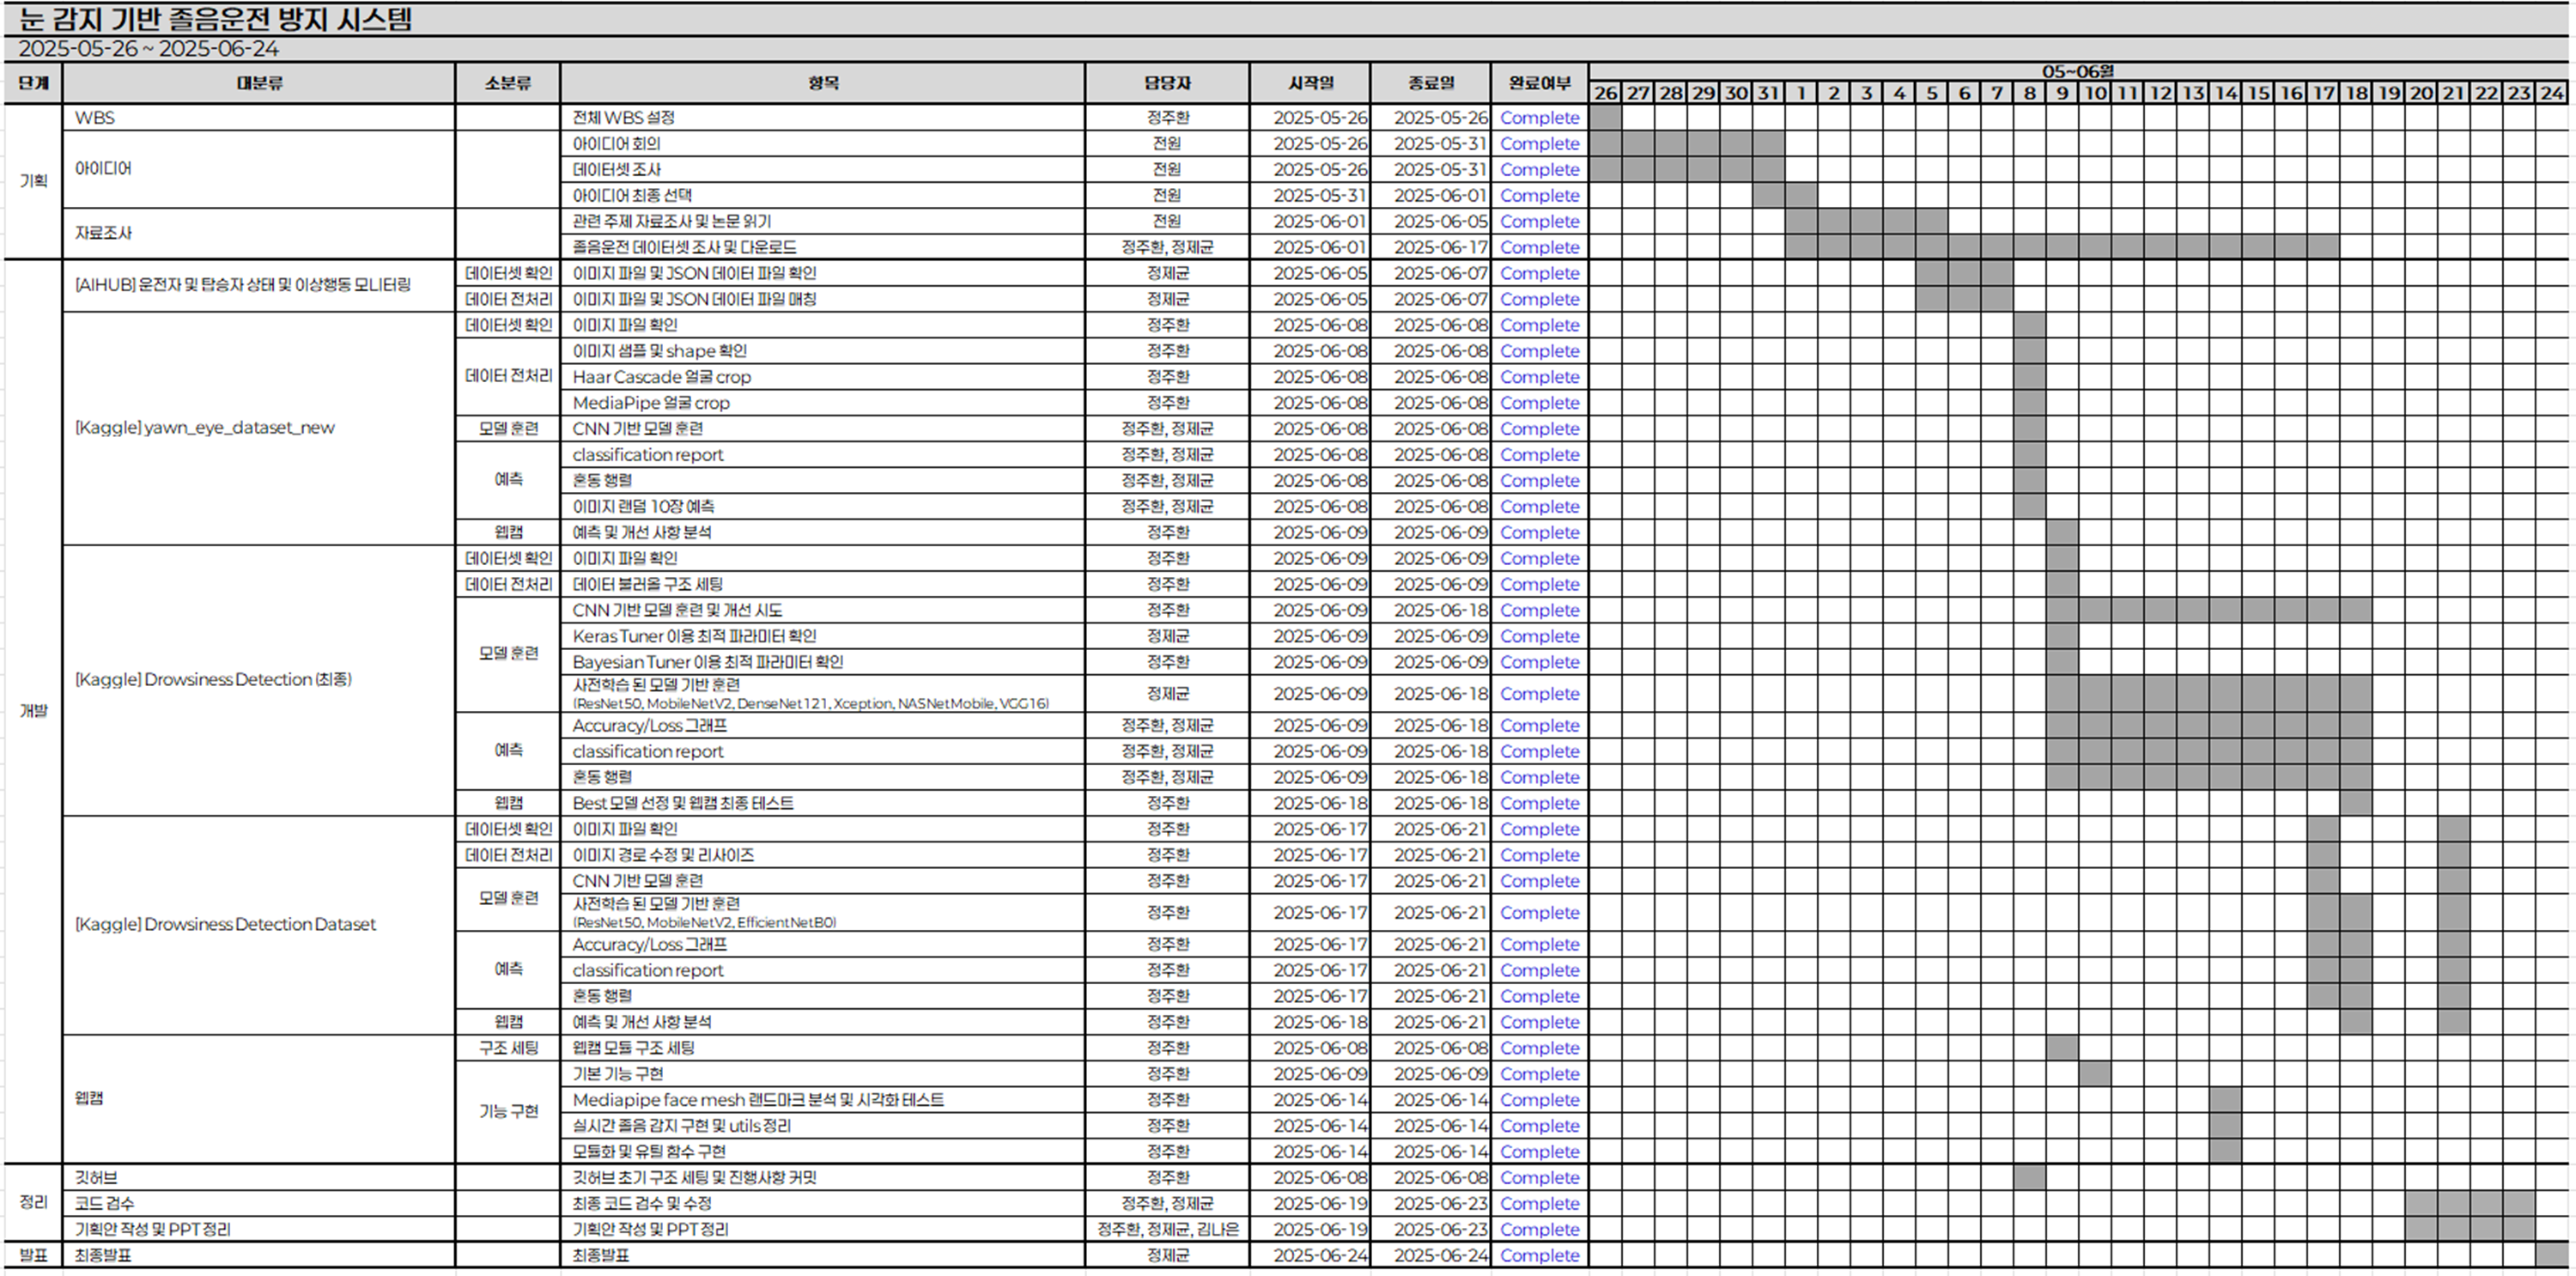
Task: Click Complete link for Haar Cascade 얼굴 crop
Action: point(1539,377)
